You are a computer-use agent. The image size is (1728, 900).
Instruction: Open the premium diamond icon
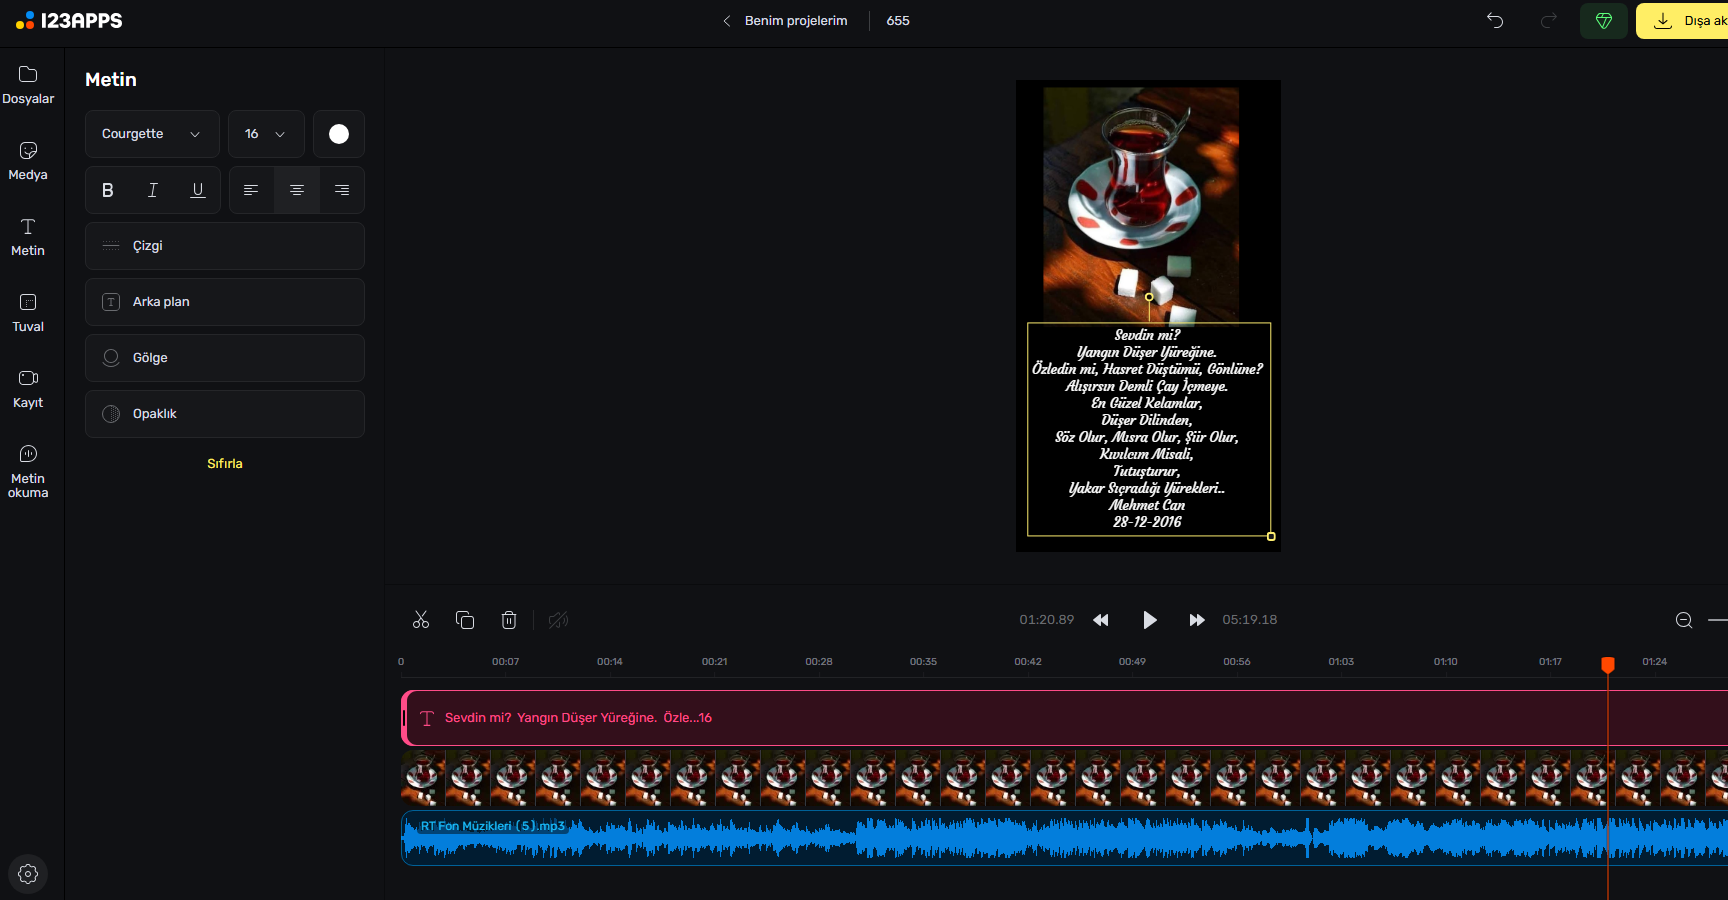[1604, 21]
